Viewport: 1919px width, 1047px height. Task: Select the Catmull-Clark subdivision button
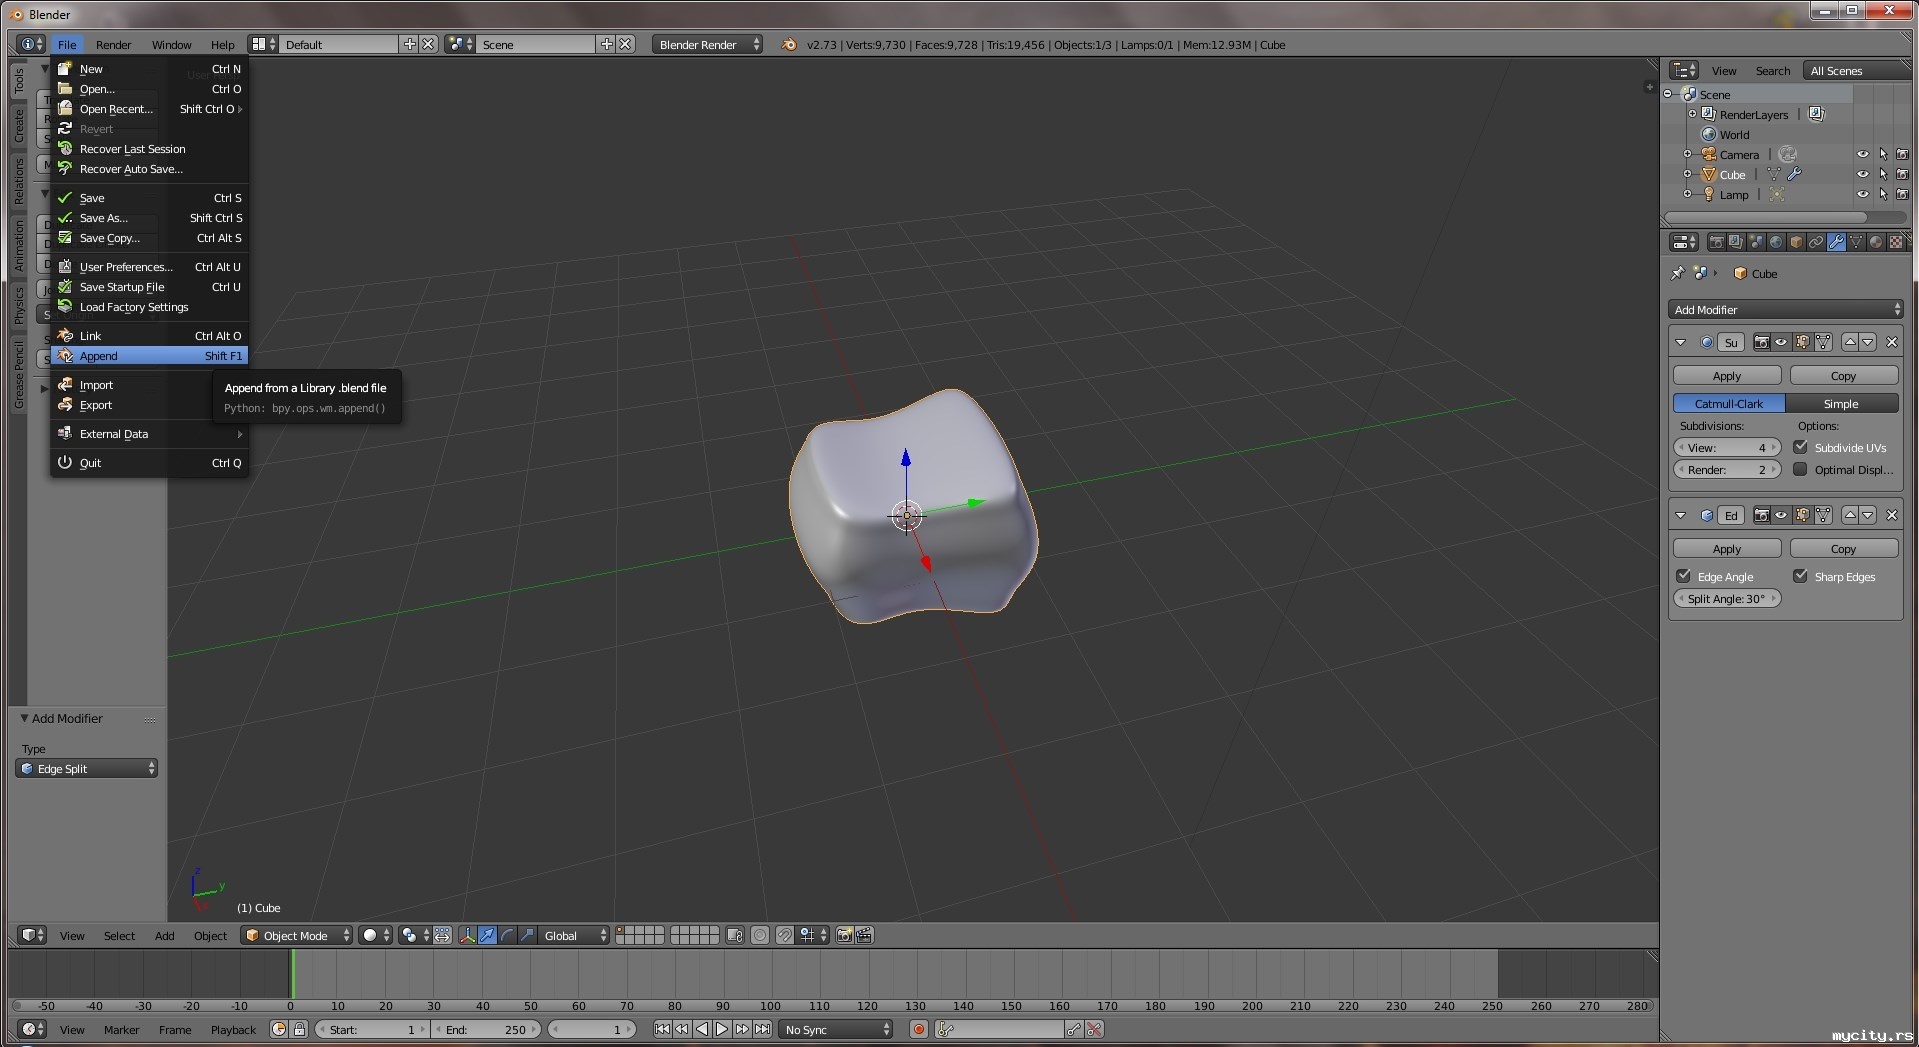1729,404
